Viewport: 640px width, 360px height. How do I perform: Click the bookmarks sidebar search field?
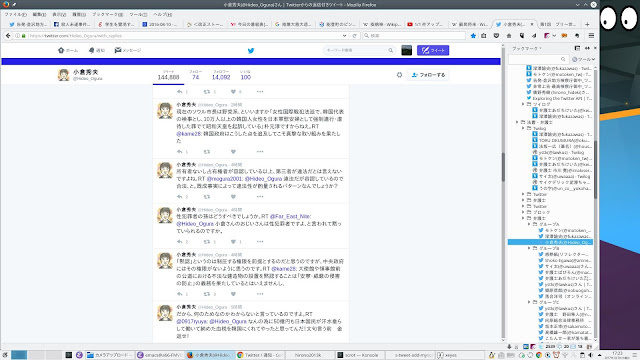(538, 60)
